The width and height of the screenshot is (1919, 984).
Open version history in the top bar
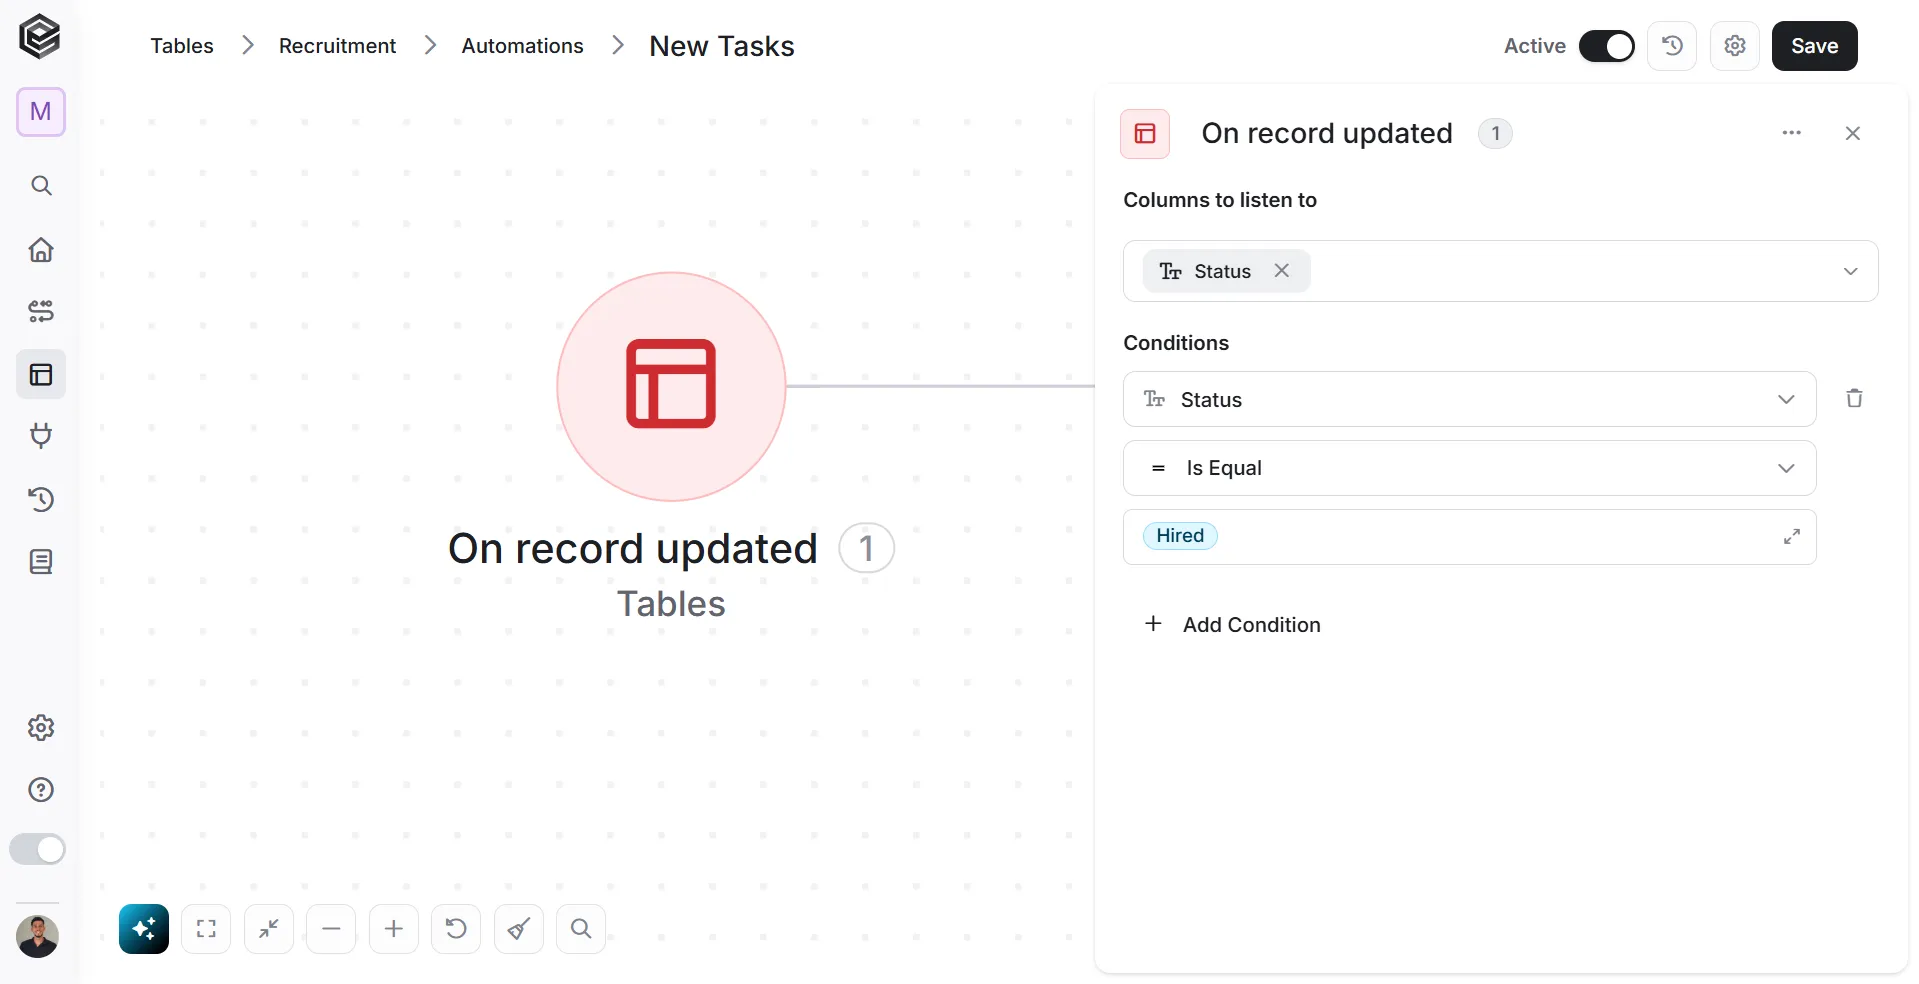(1672, 46)
